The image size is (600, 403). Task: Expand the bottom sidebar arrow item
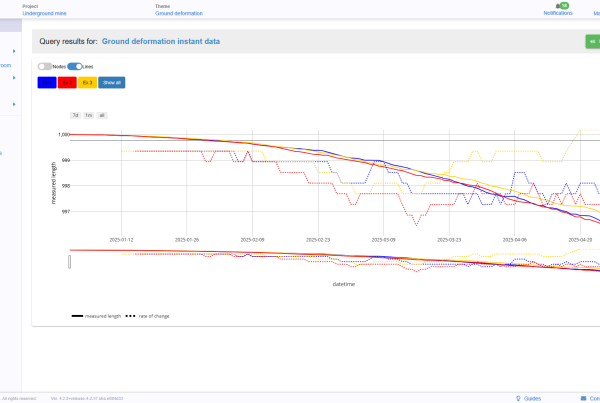tap(13, 103)
